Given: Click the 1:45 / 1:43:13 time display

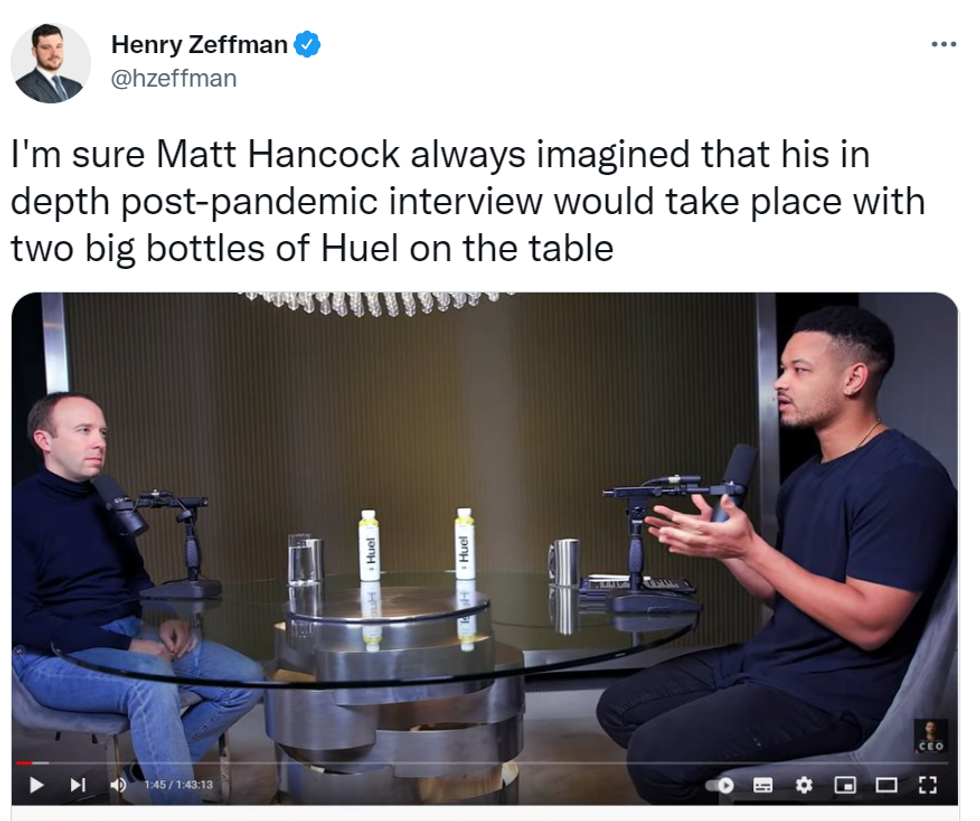Looking at the screenshot, I should click(x=178, y=785).
